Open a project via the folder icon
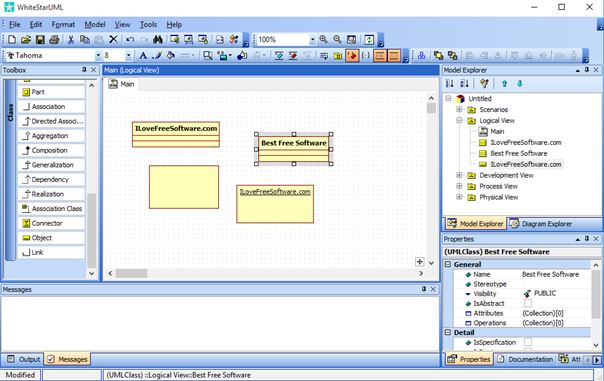Image resolution: width=604 pixels, height=381 pixels. [x=26, y=39]
